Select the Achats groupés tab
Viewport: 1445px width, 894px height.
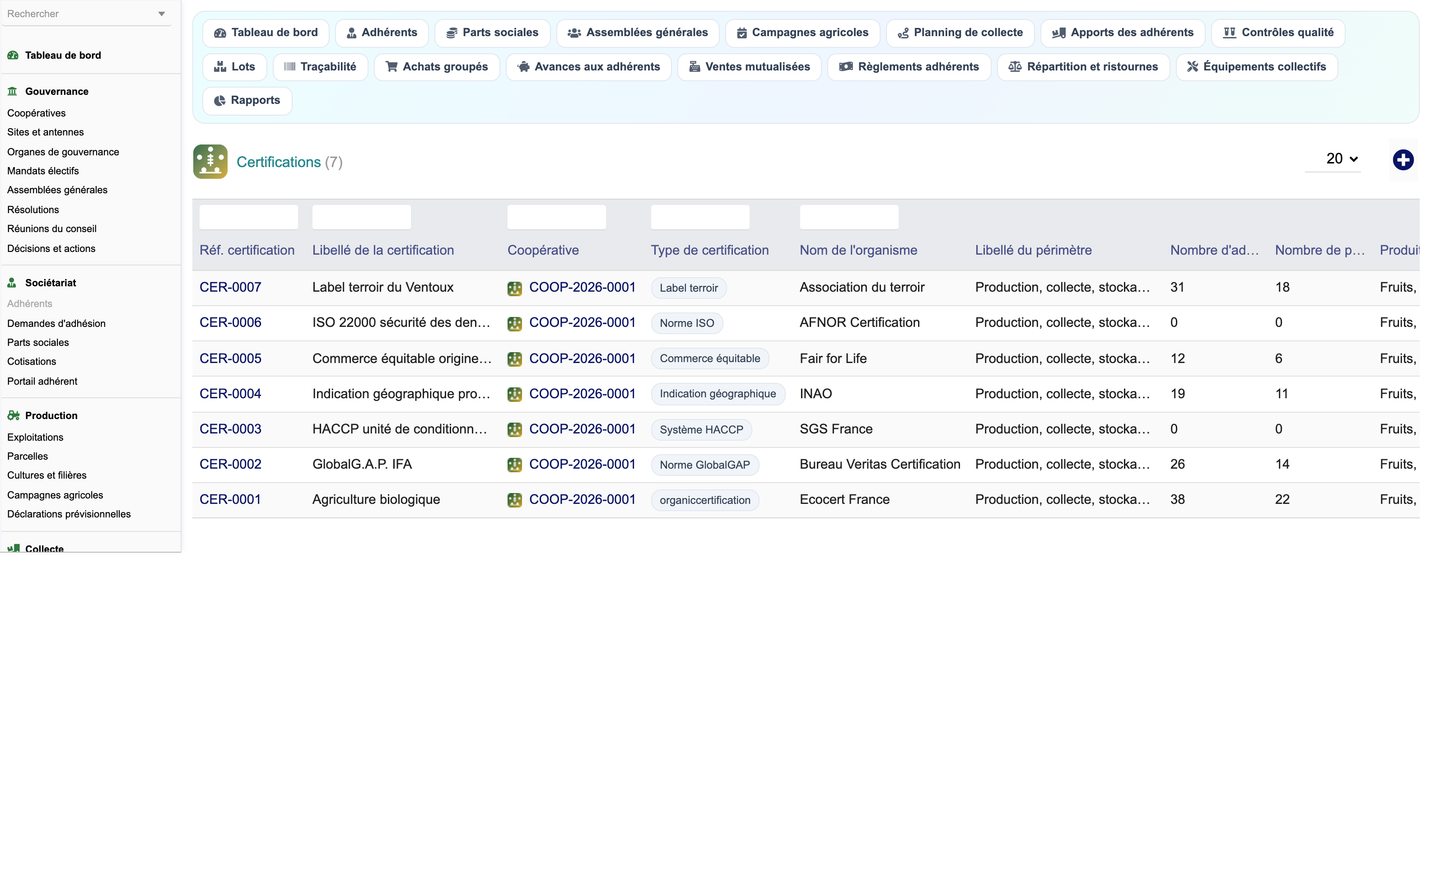(437, 67)
